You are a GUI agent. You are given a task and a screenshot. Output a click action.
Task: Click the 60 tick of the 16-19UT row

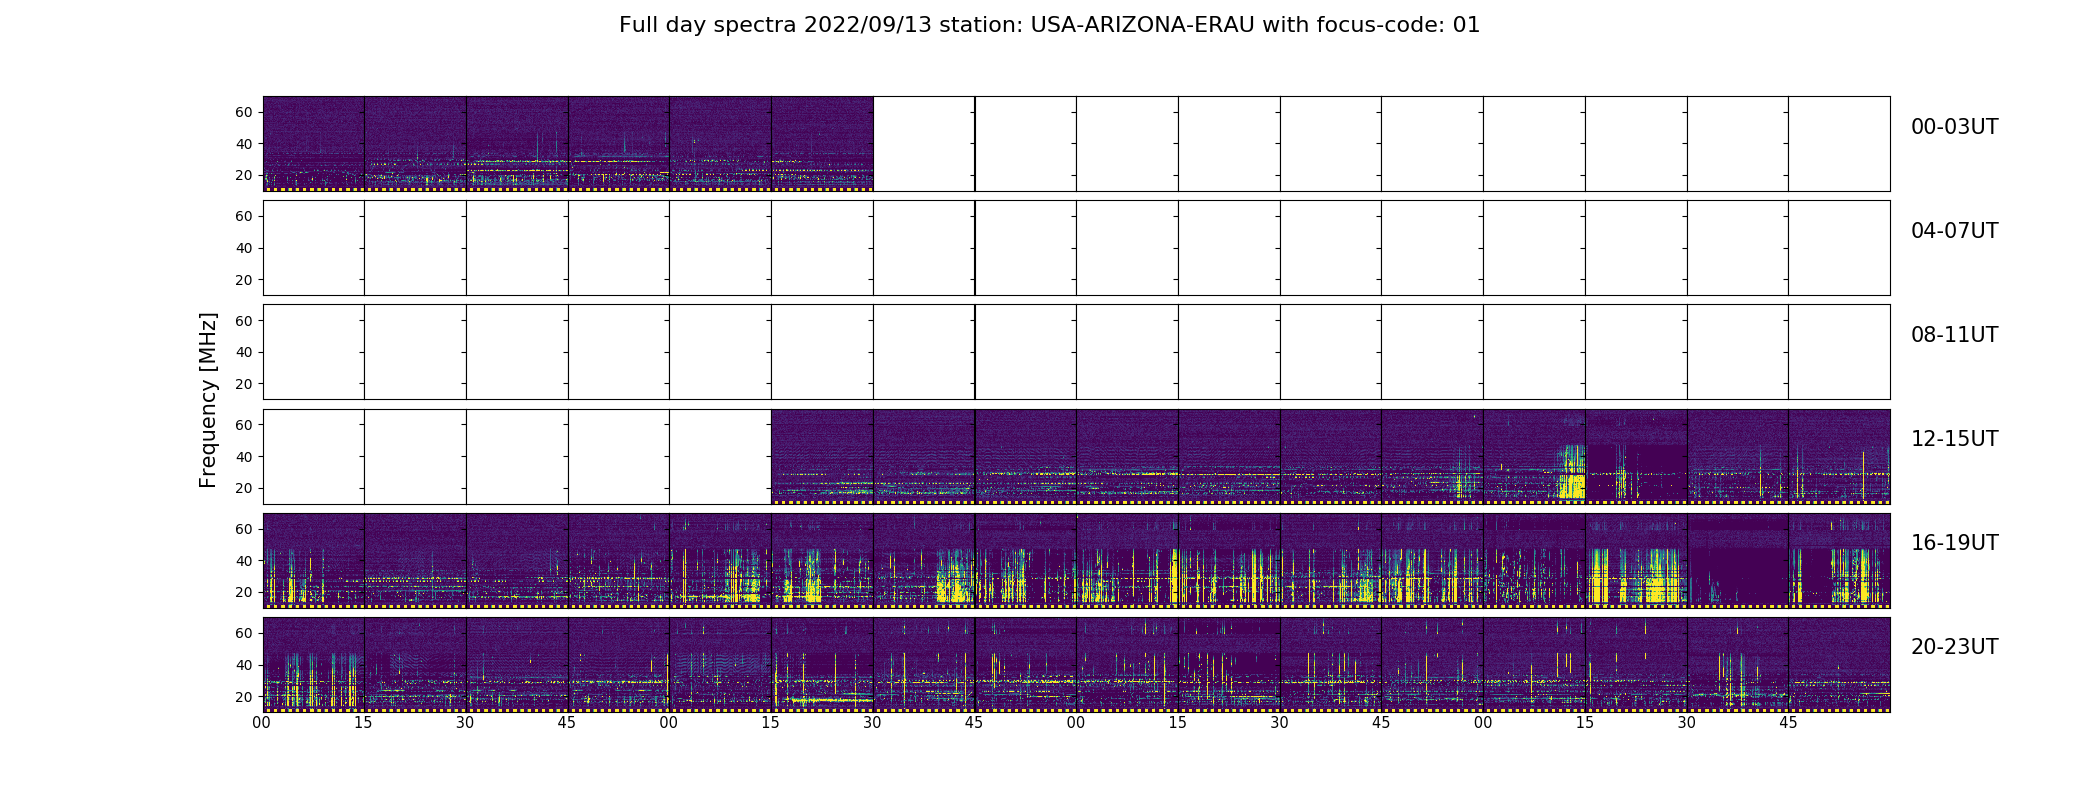243,529
